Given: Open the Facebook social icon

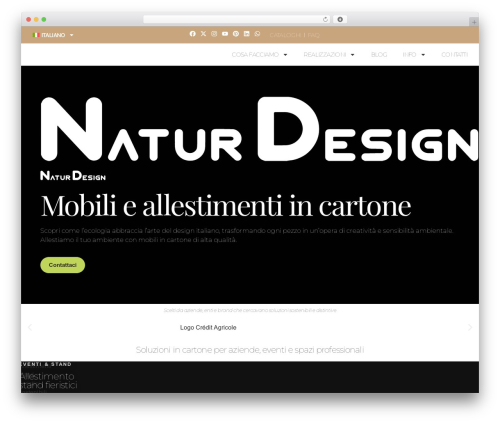Looking at the screenshot, I should (193, 34).
